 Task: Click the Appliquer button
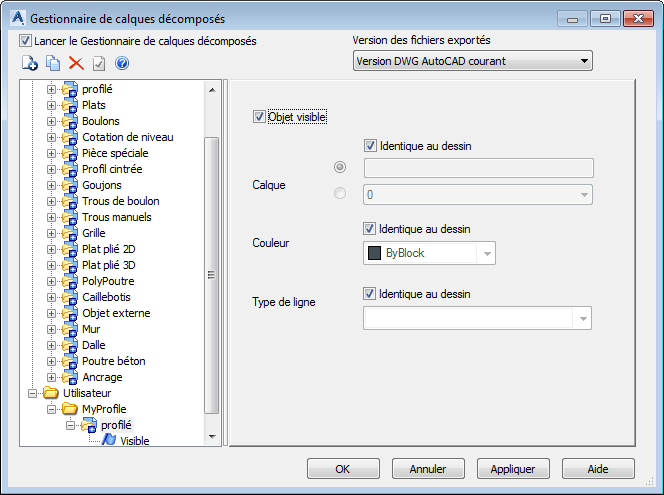click(x=513, y=469)
